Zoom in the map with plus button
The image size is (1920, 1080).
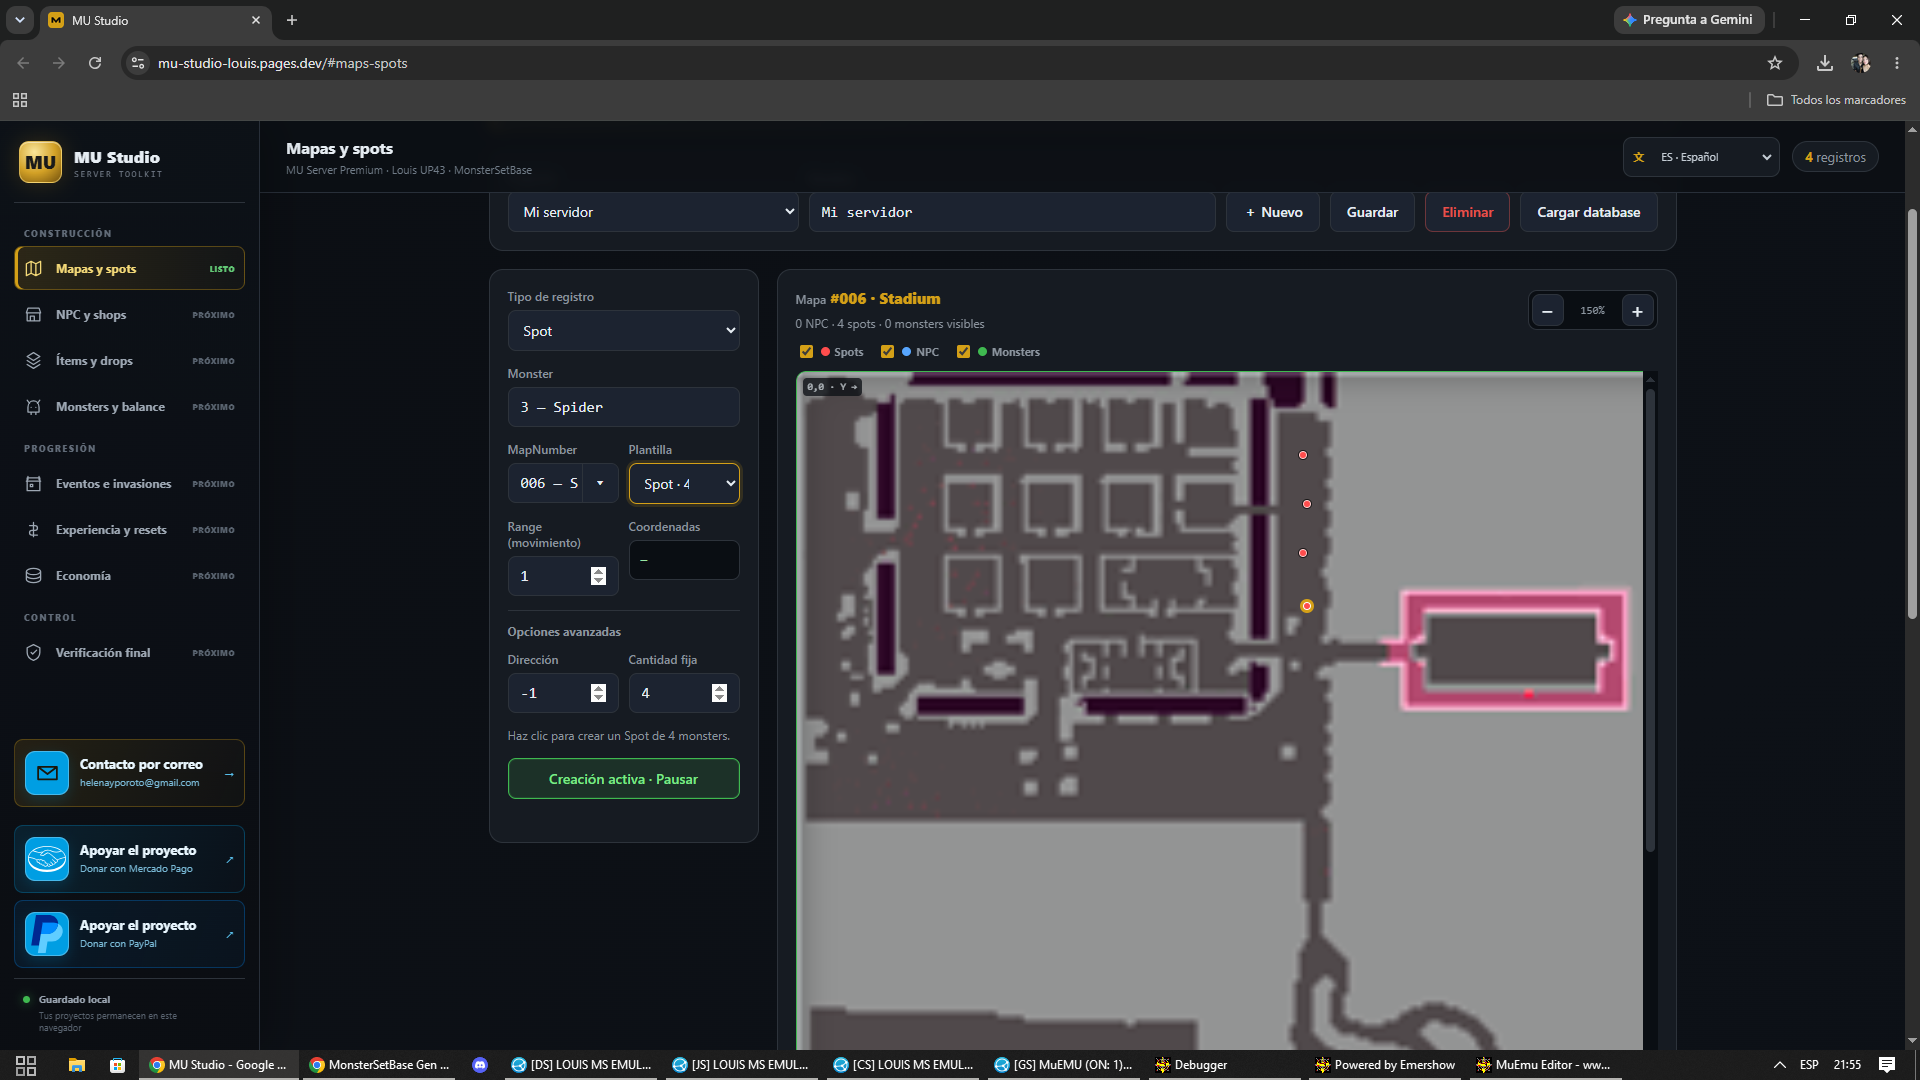tap(1637, 311)
